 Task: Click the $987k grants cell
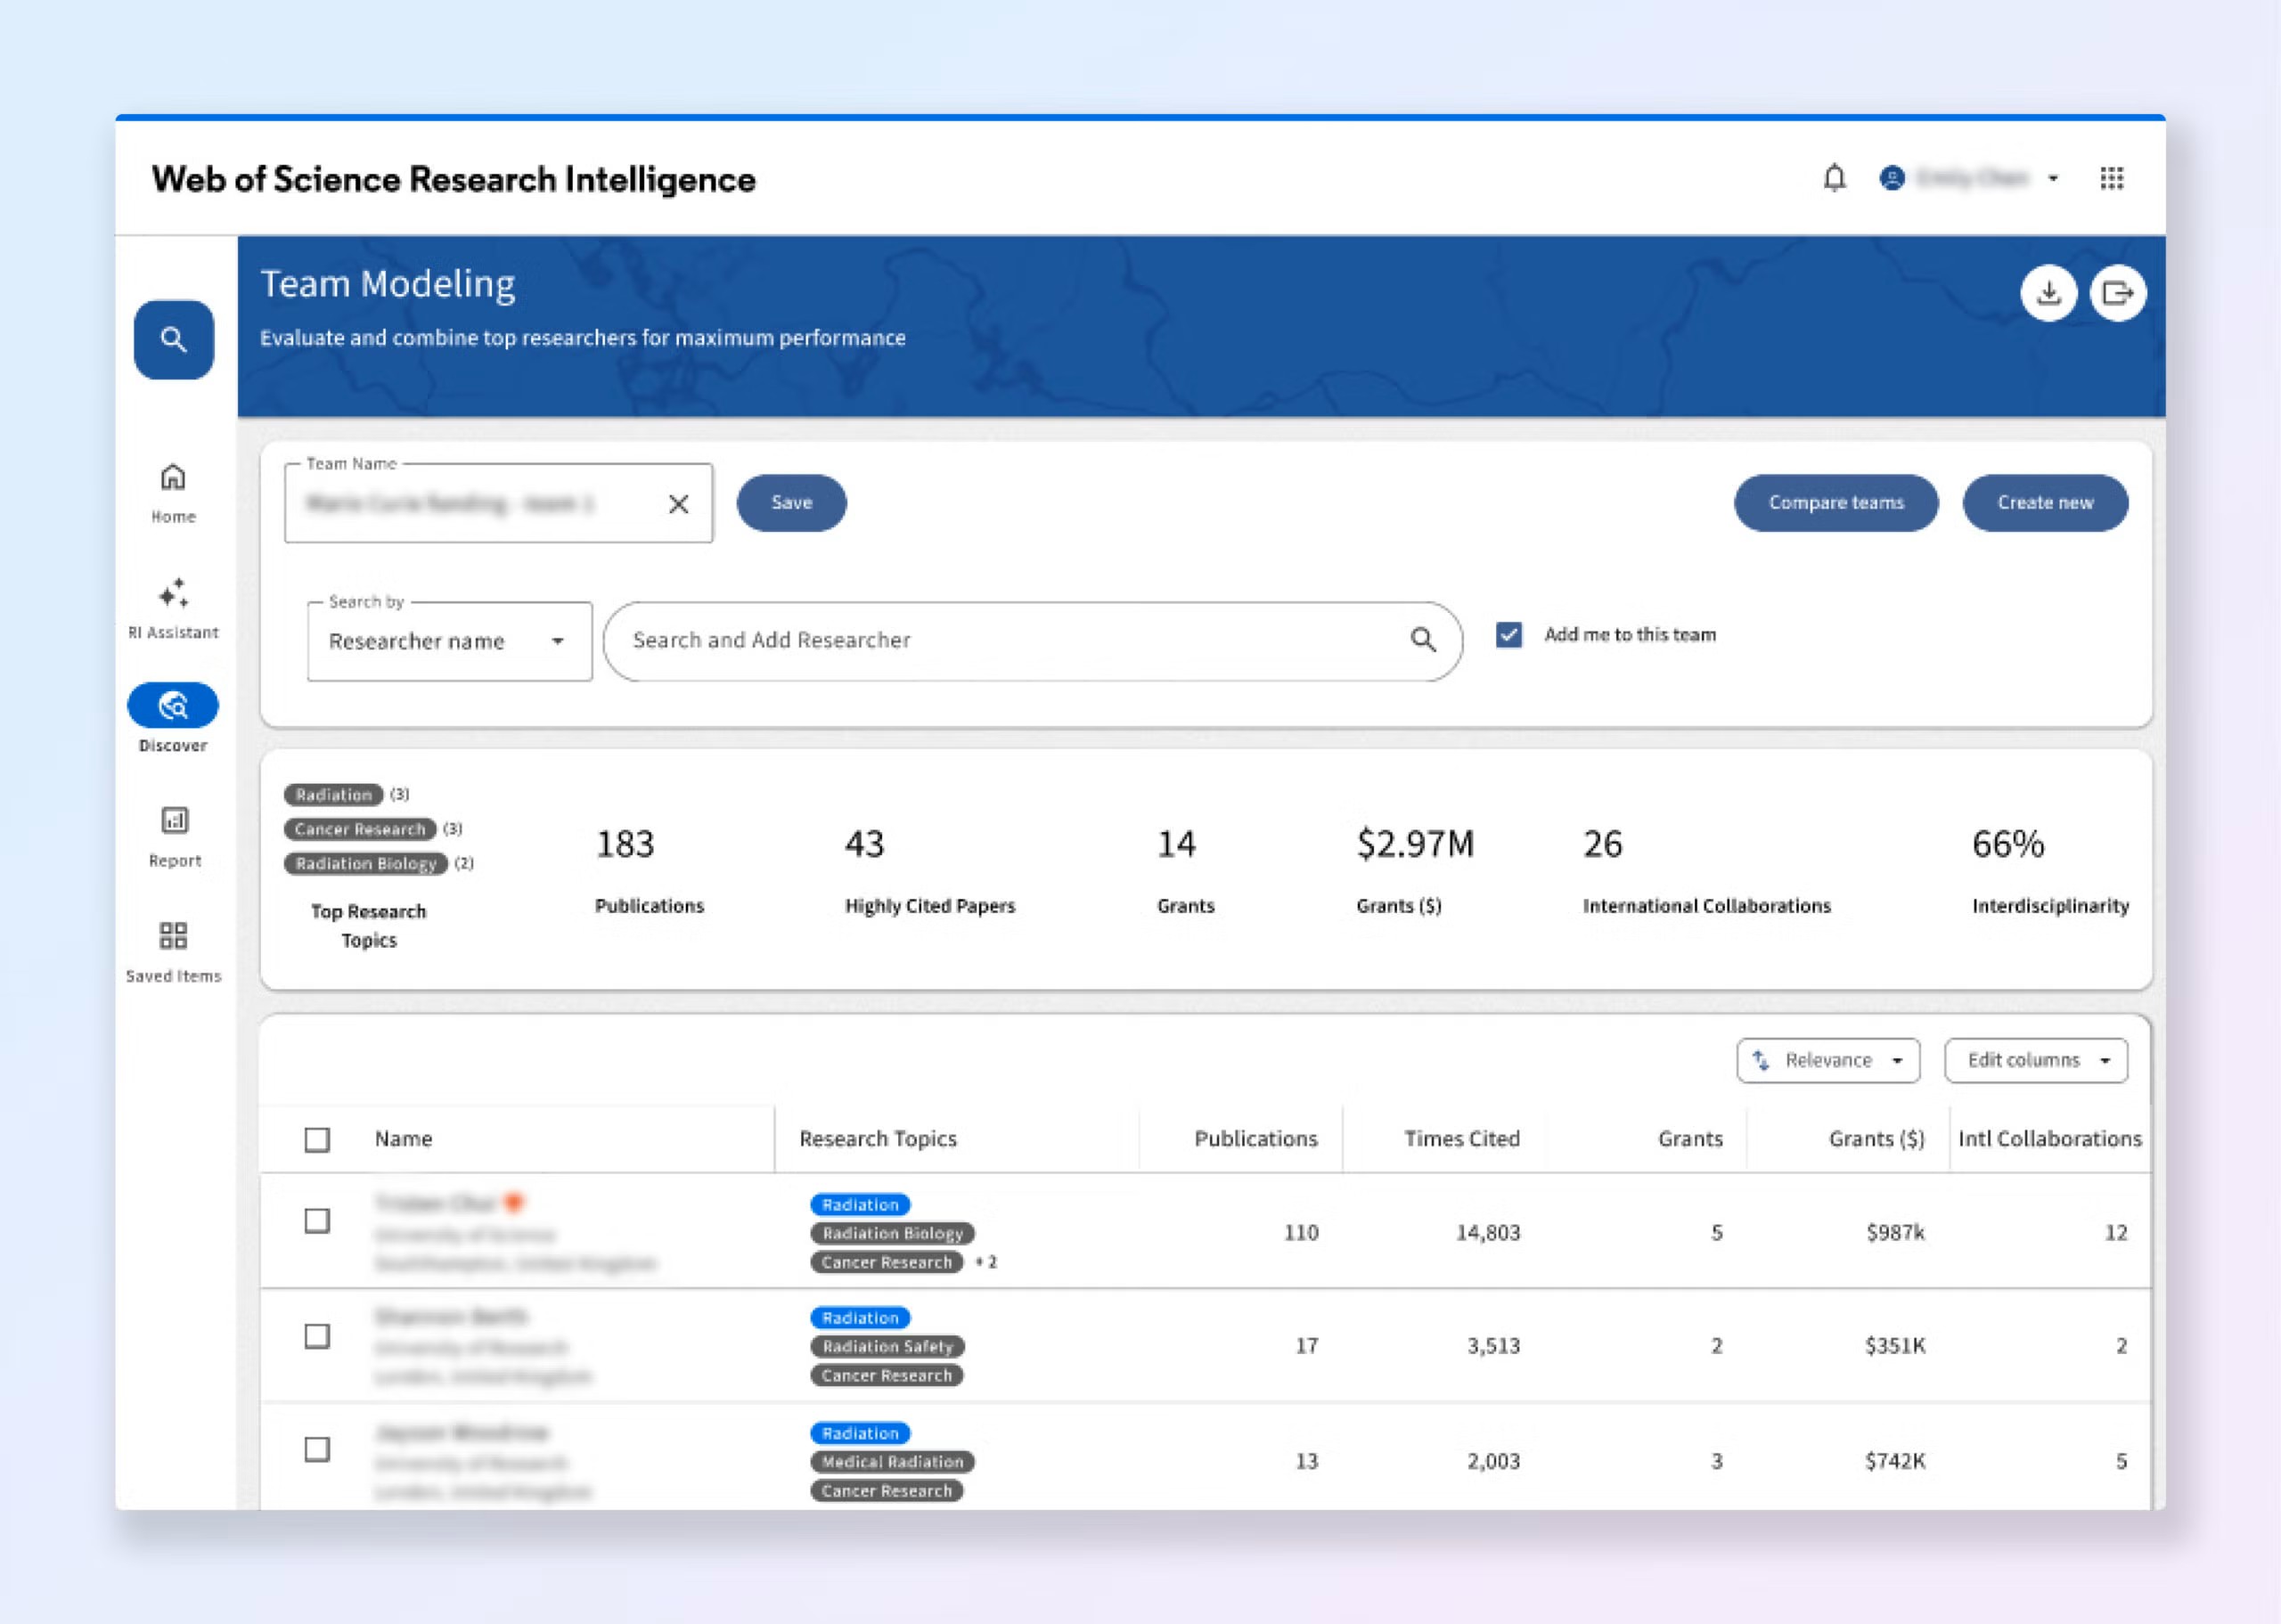[1895, 1233]
